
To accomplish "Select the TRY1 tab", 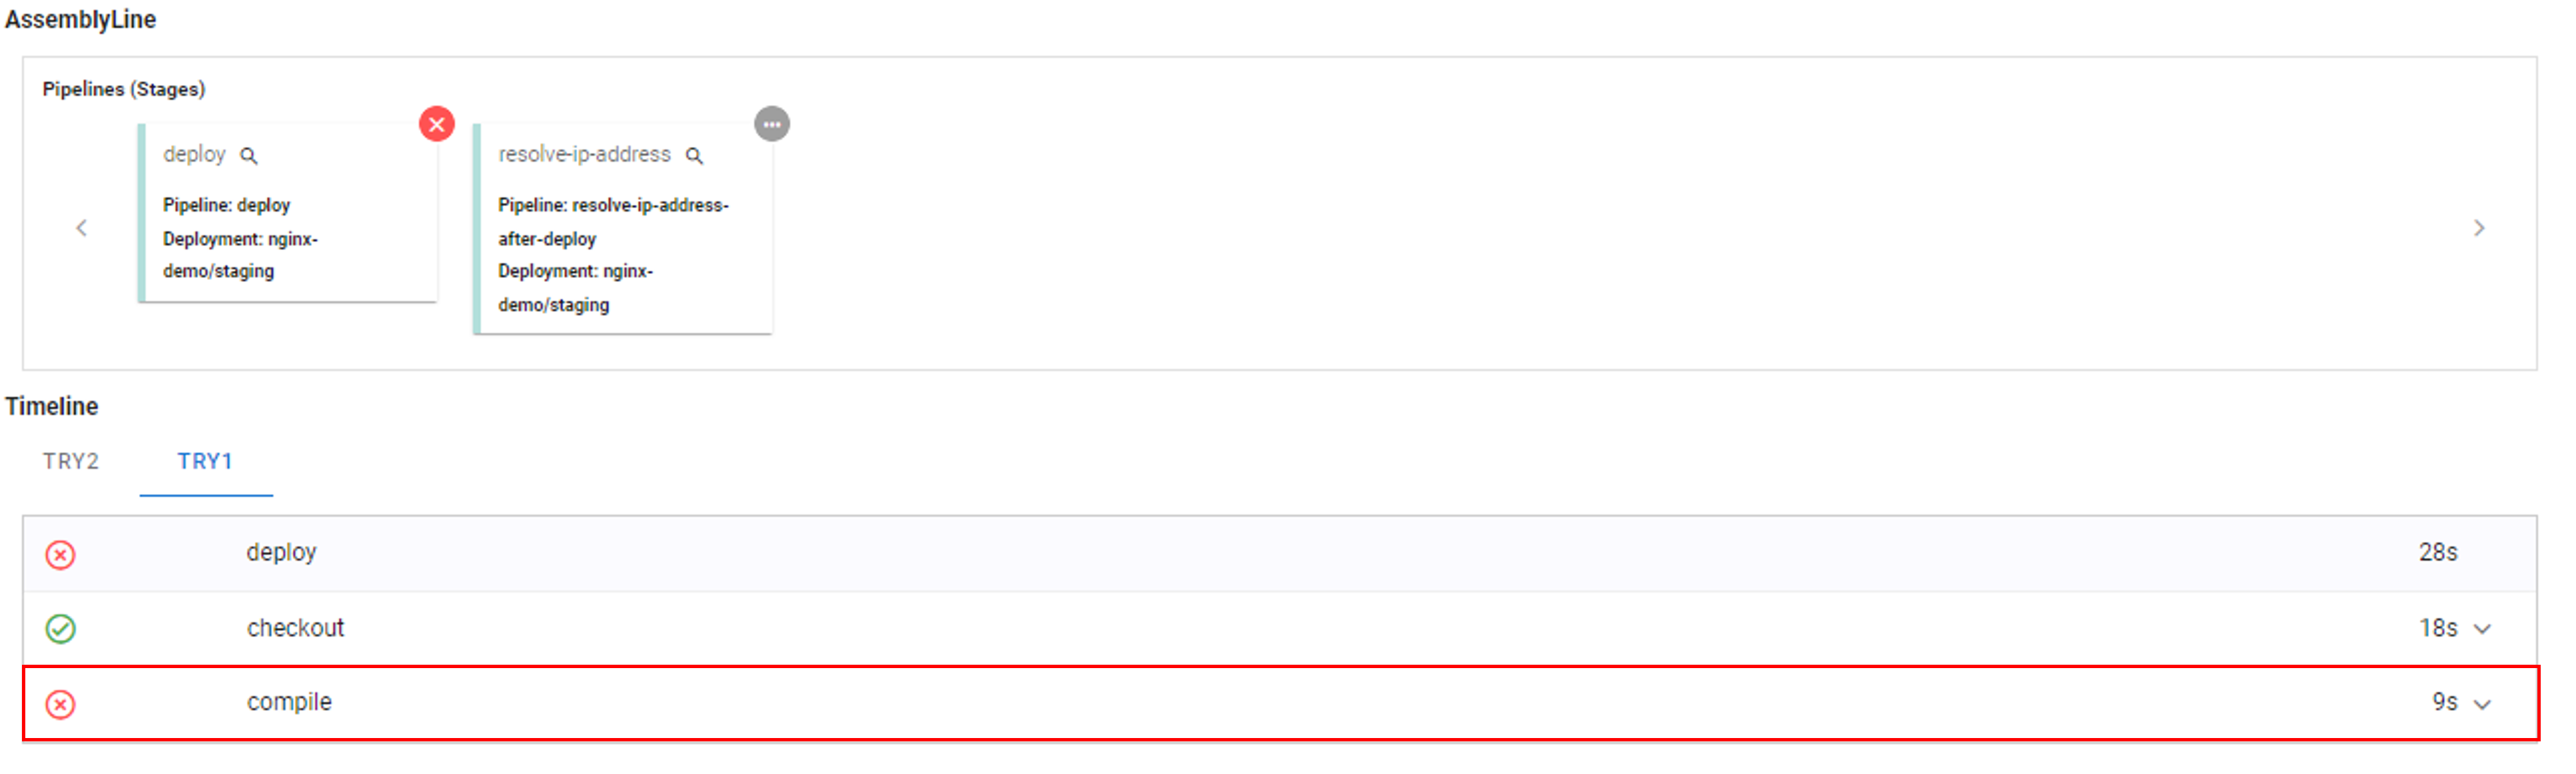I will click(205, 461).
